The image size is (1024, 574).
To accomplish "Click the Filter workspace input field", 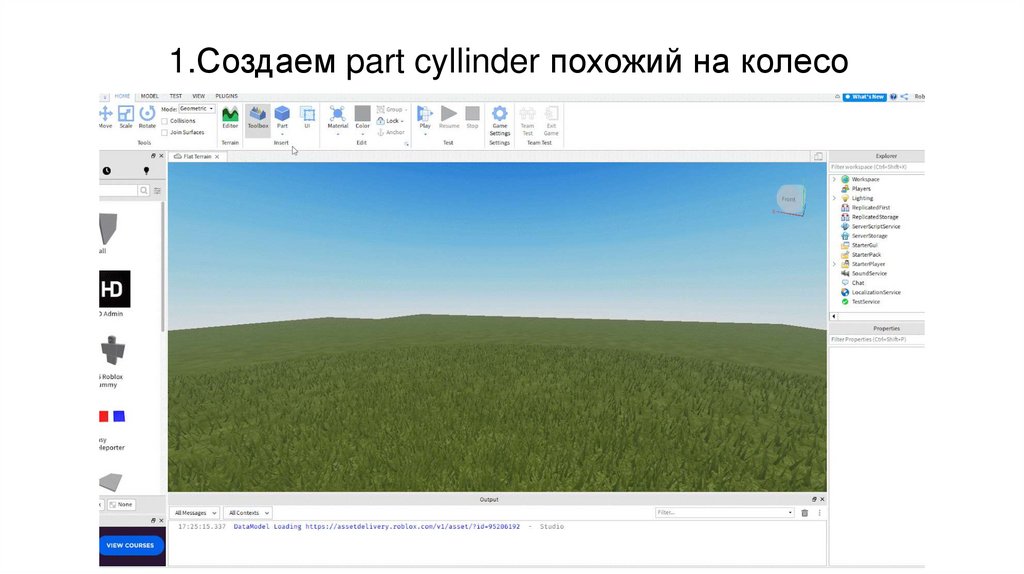I will click(x=876, y=167).
